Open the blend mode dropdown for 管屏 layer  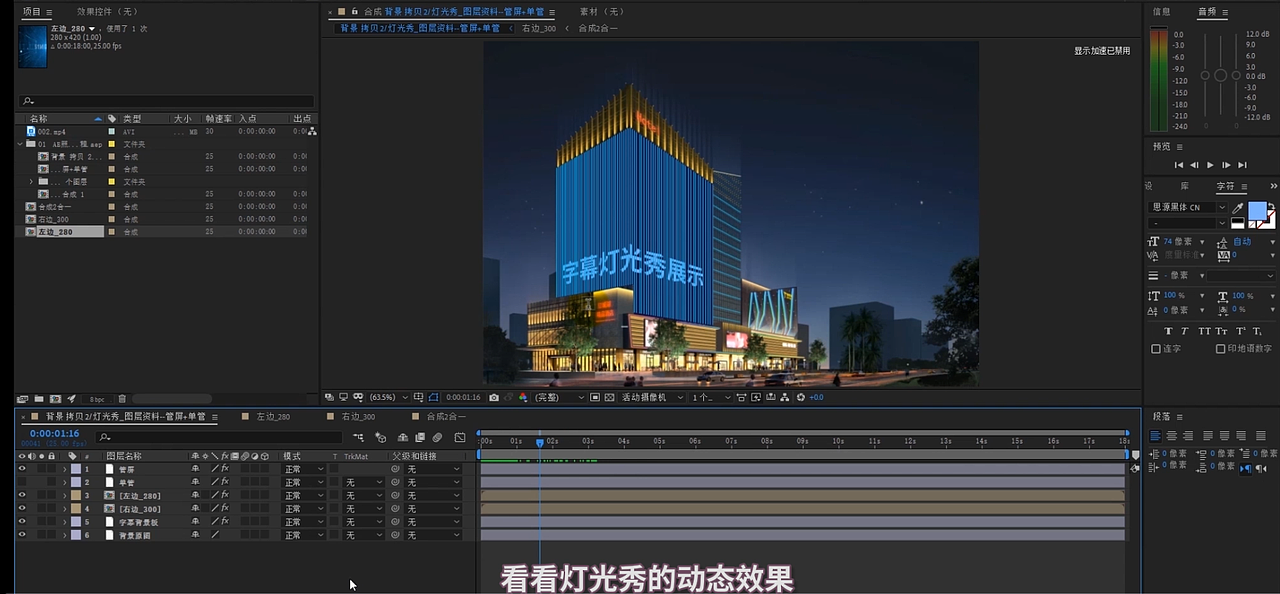pyautogui.click(x=304, y=469)
